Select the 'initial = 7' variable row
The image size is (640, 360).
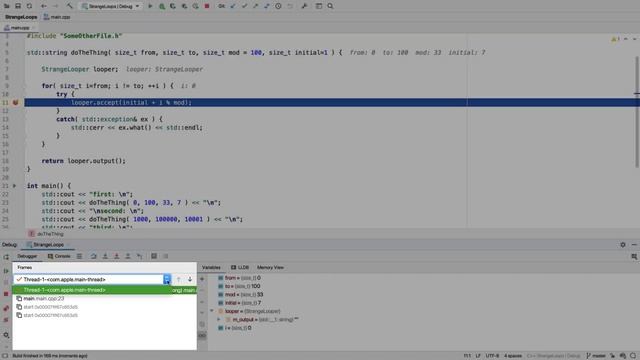pyautogui.click(x=240, y=303)
